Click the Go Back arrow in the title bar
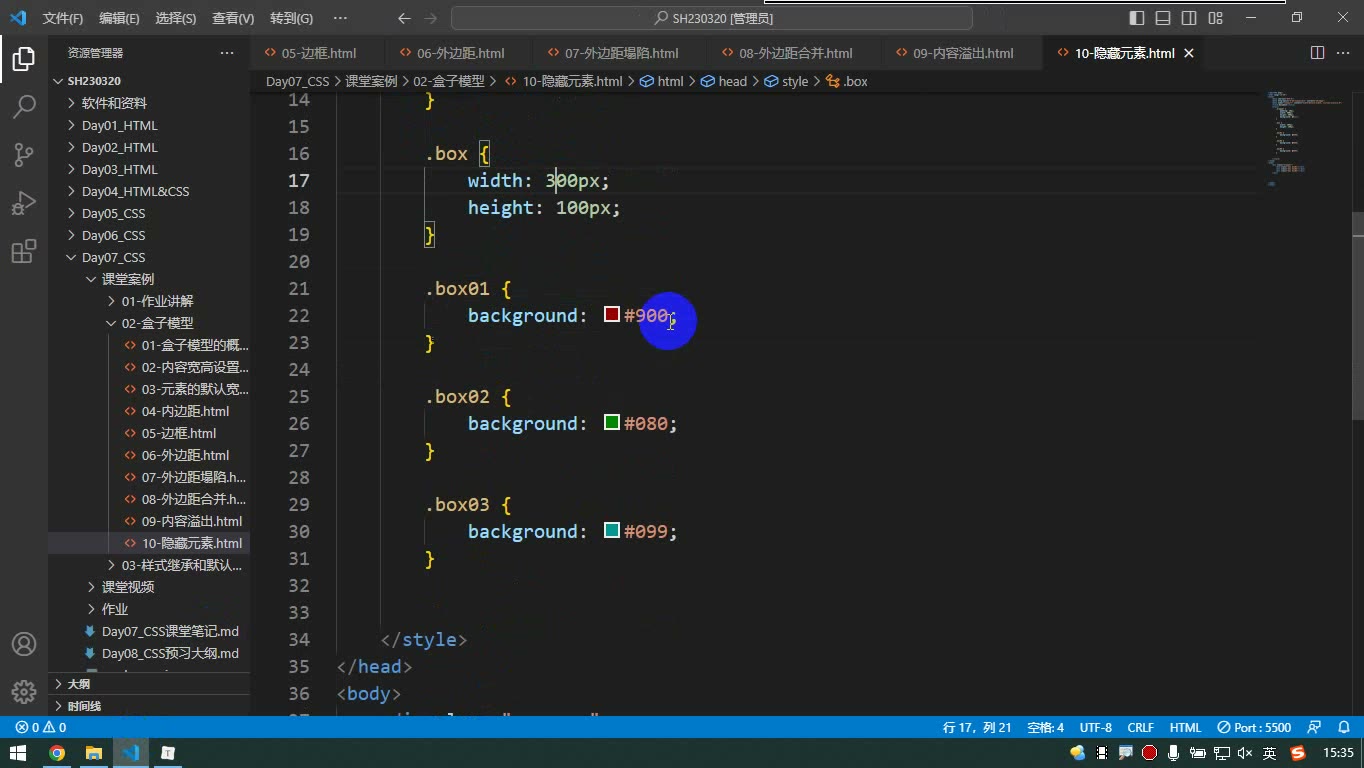The height and width of the screenshot is (768, 1364). (404, 18)
